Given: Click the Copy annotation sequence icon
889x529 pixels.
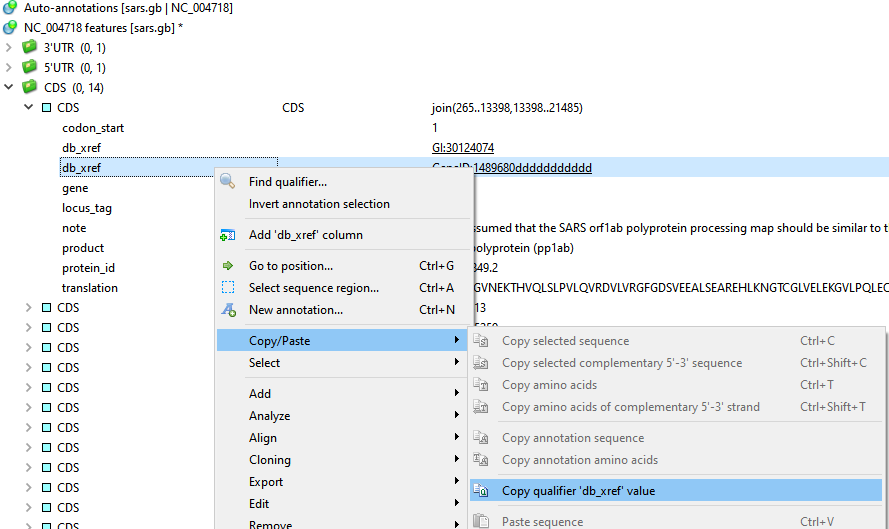Looking at the screenshot, I should tap(481, 438).
